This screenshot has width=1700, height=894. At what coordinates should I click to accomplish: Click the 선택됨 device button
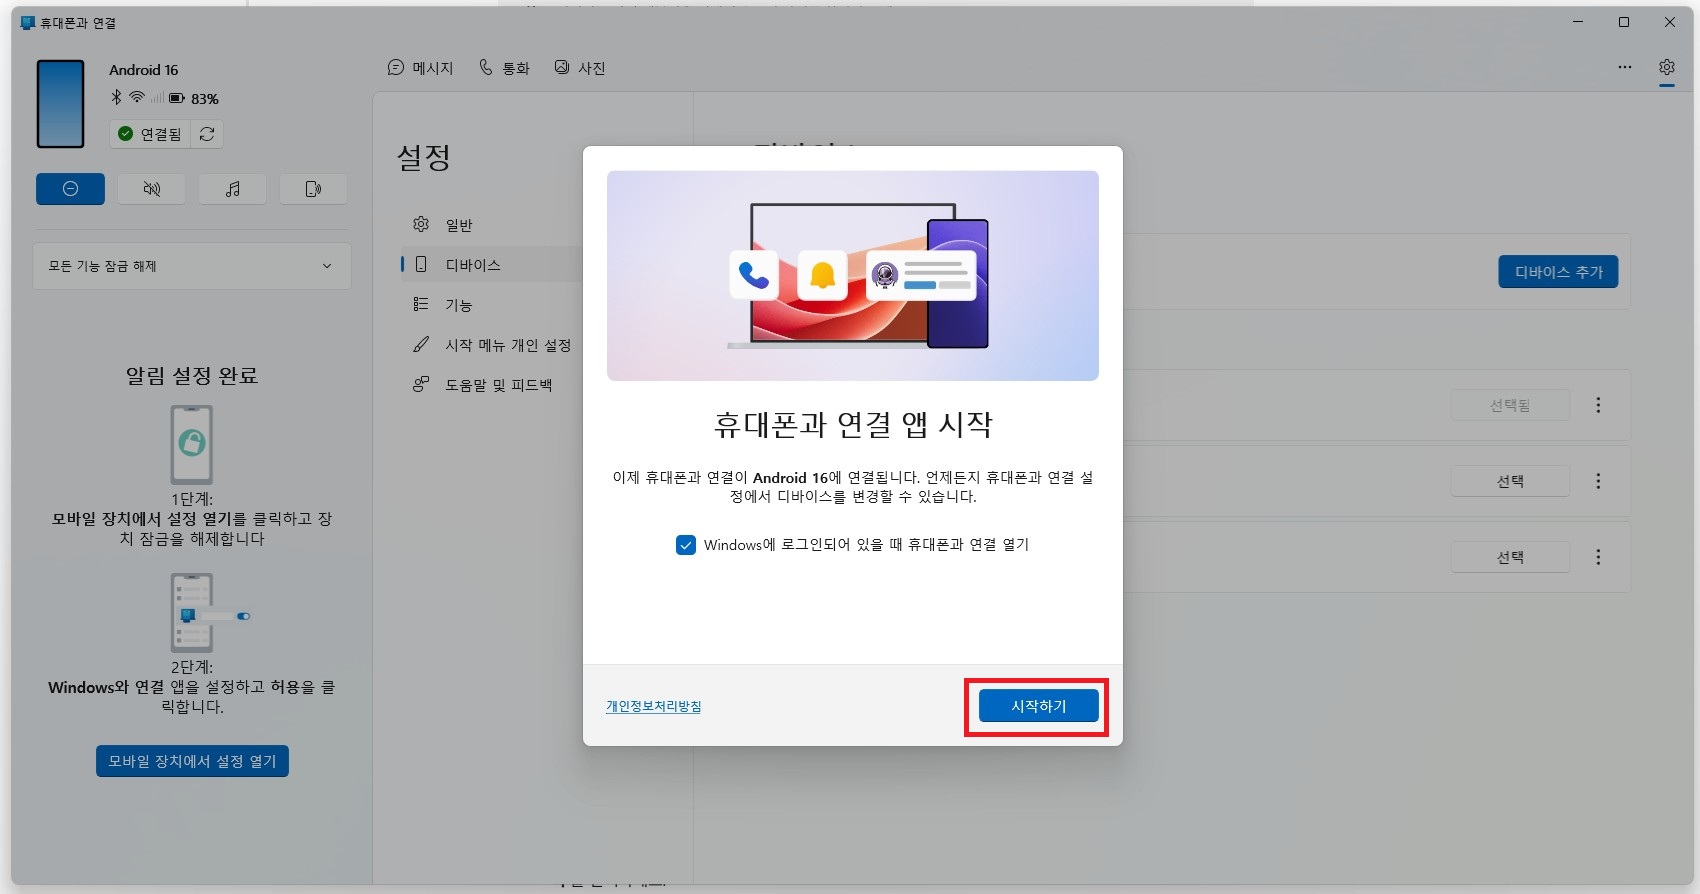click(x=1510, y=405)
